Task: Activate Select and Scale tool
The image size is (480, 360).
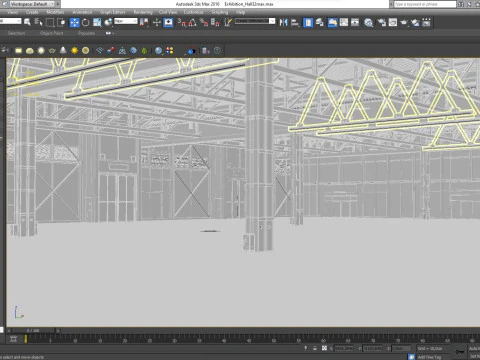Action: [97, 22]
